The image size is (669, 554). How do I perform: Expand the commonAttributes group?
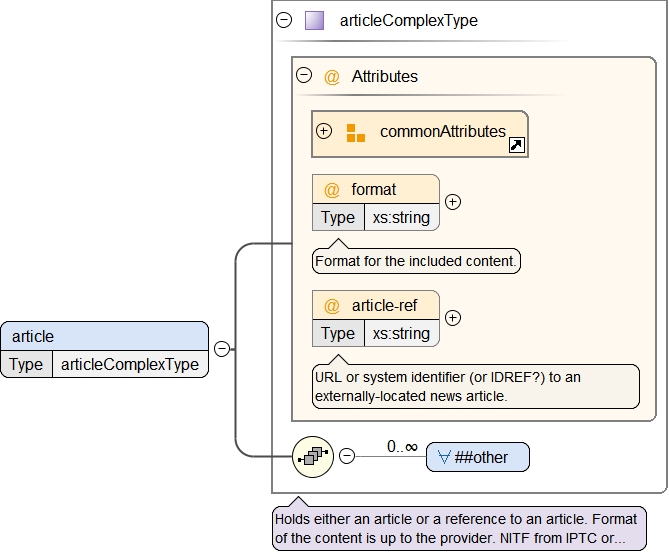click(323, 132)
